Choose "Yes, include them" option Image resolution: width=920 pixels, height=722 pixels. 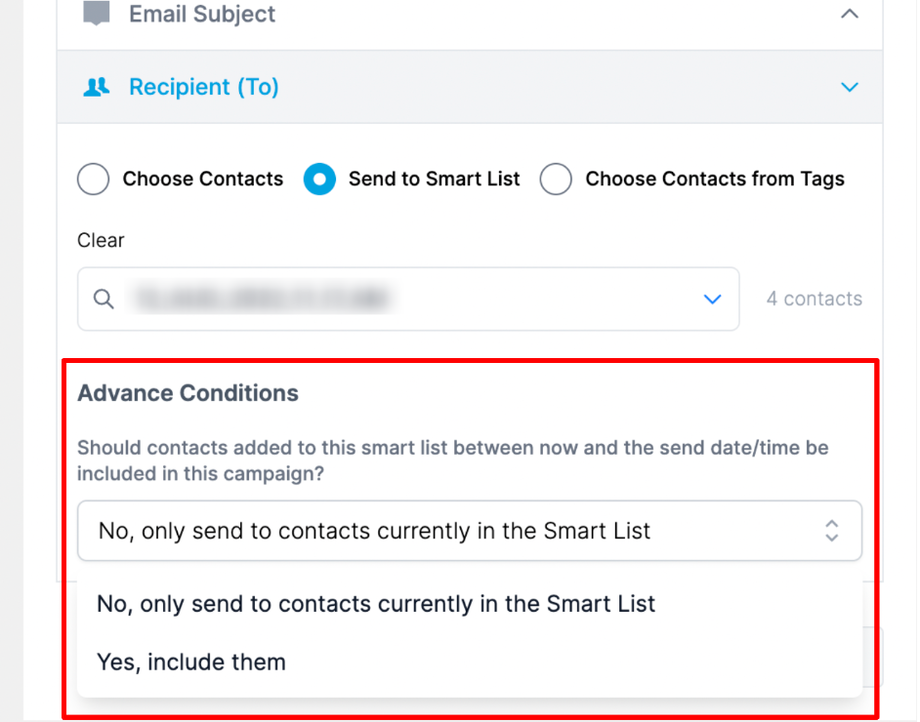[x=191, y=662]
